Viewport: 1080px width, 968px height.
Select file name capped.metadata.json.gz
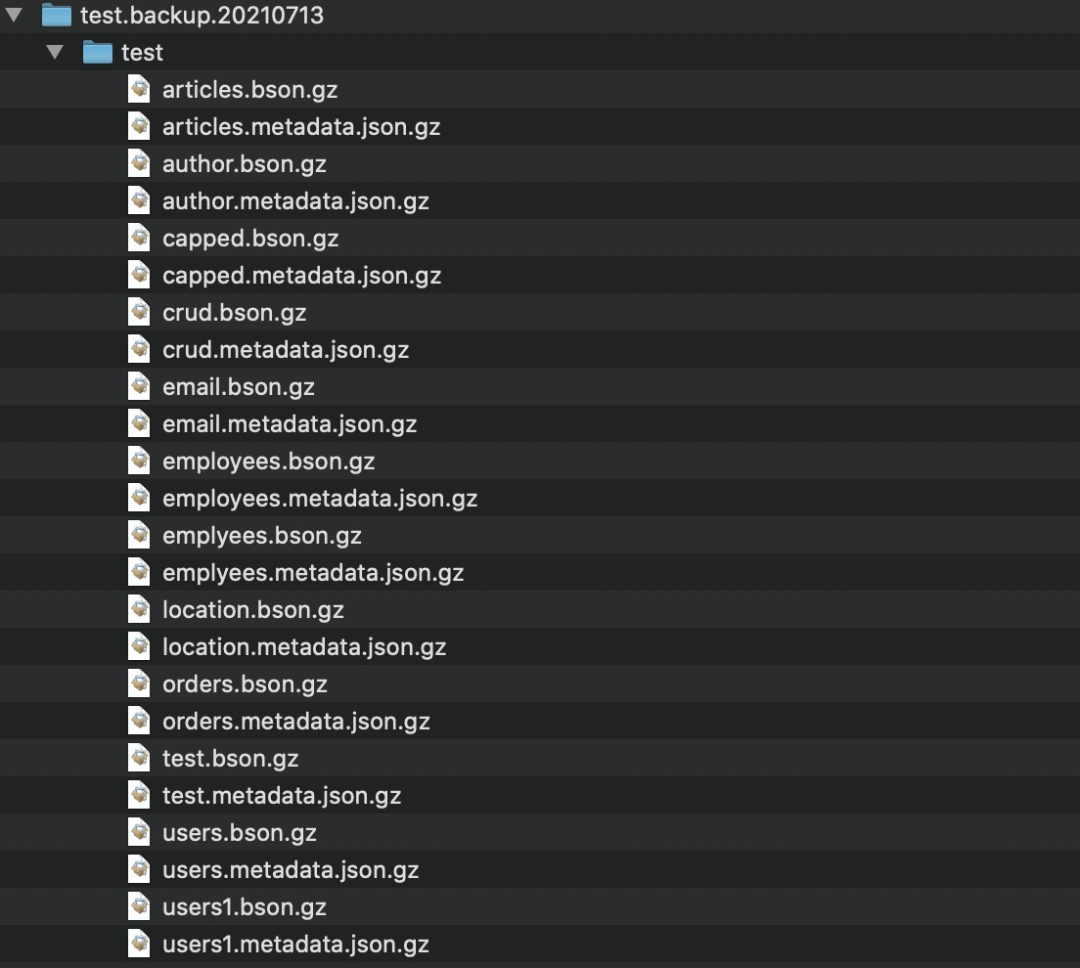(x=302, y=276)
